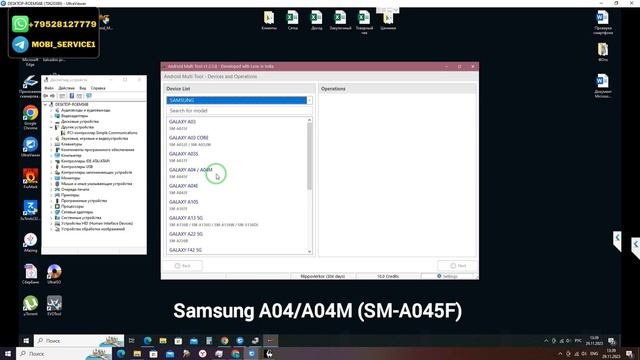The width and height of the screenshot is (640, 360).
Task: Open Edge on remote desktop taskbar
Action: (147, 340)
